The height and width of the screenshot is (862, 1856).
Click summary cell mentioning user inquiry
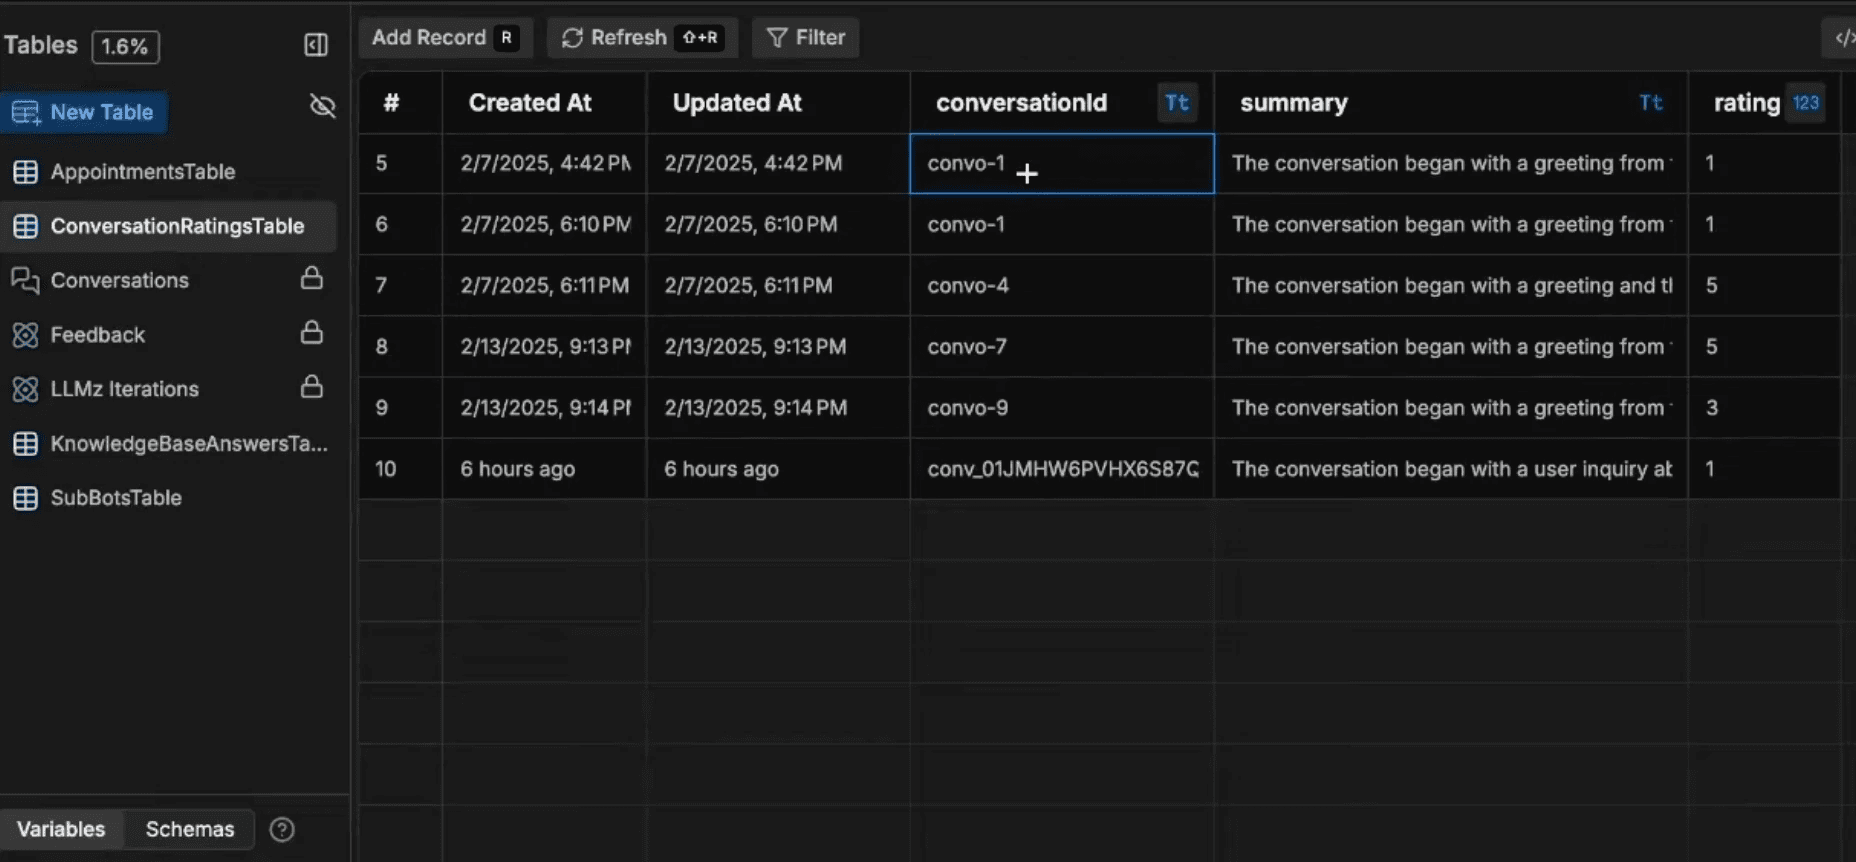point(1451,468)
